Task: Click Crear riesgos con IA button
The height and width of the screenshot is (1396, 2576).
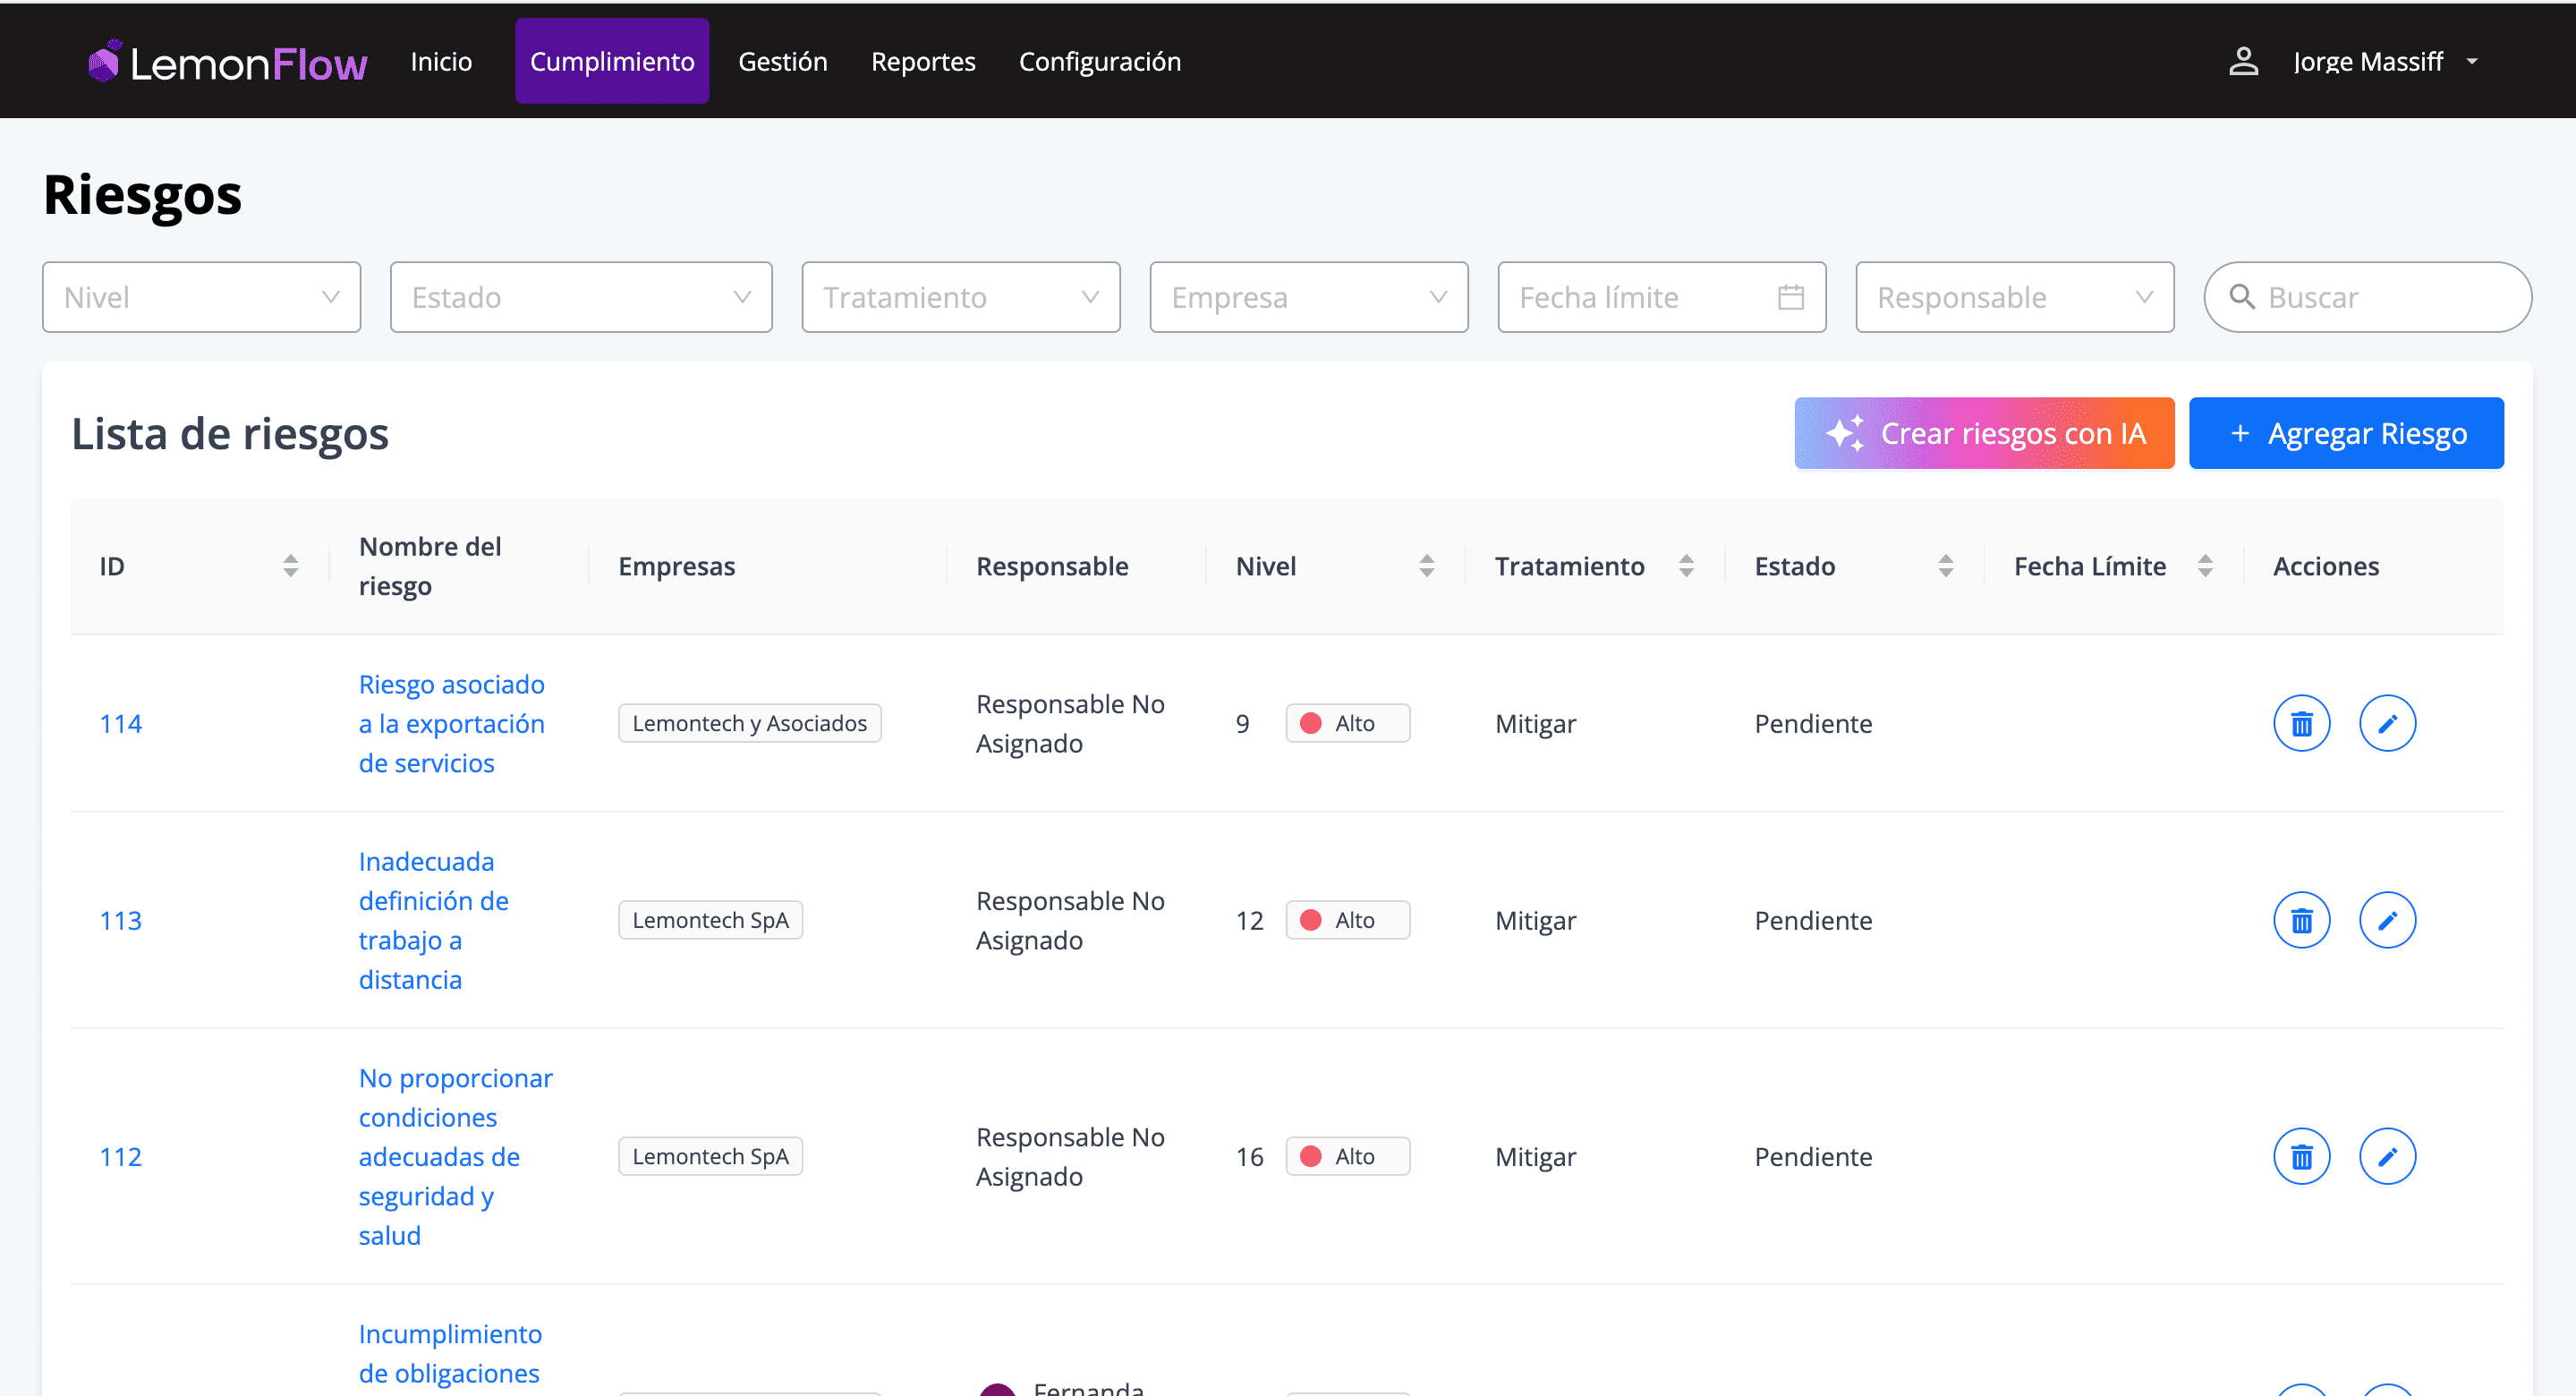Action: coord(1983,433)
